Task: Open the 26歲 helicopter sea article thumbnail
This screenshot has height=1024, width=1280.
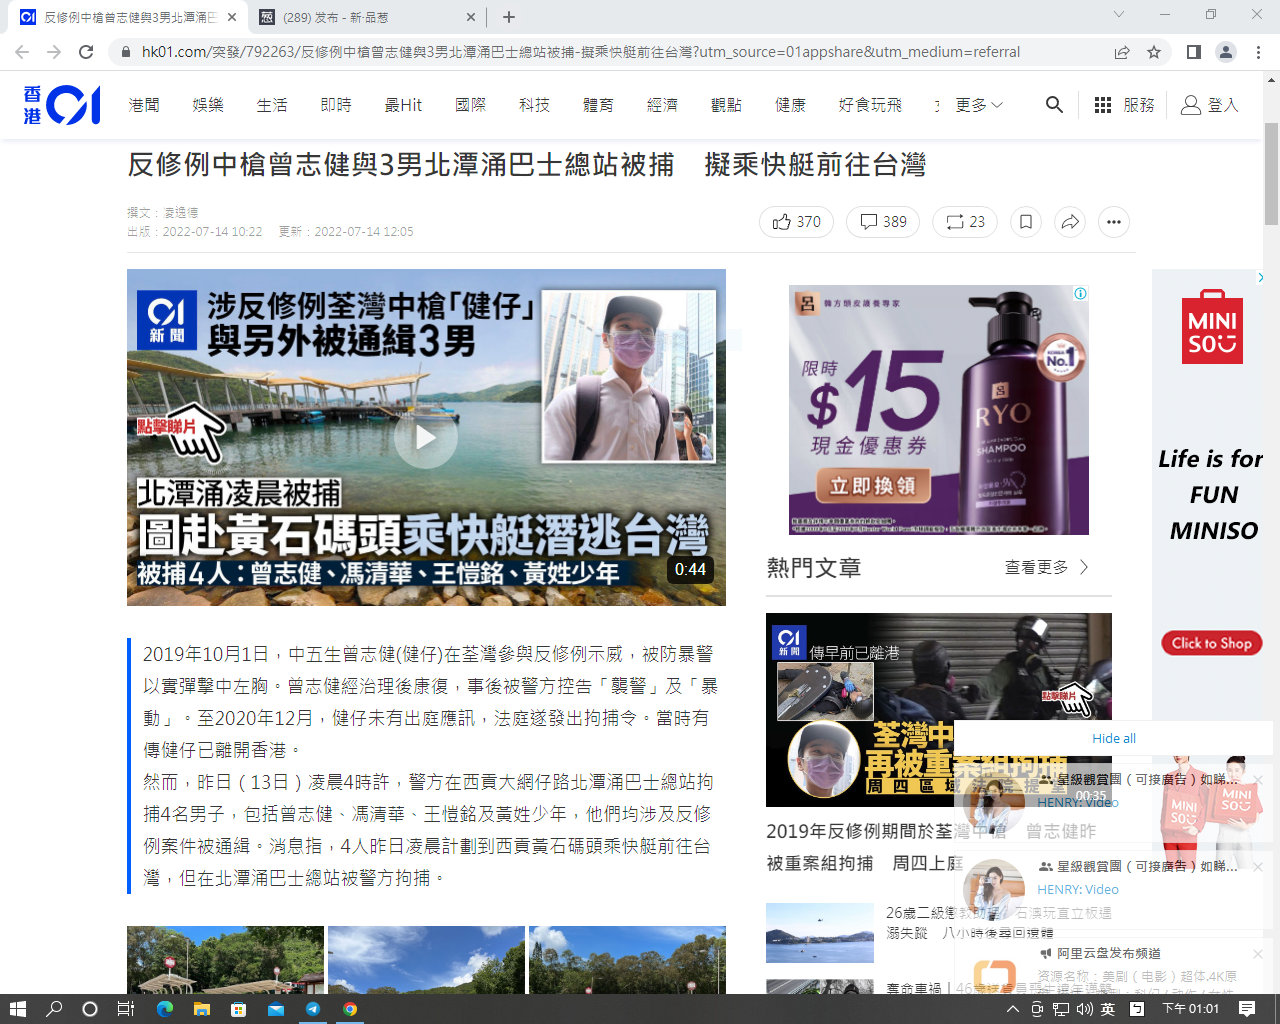Action: click(x=820, y=933)
